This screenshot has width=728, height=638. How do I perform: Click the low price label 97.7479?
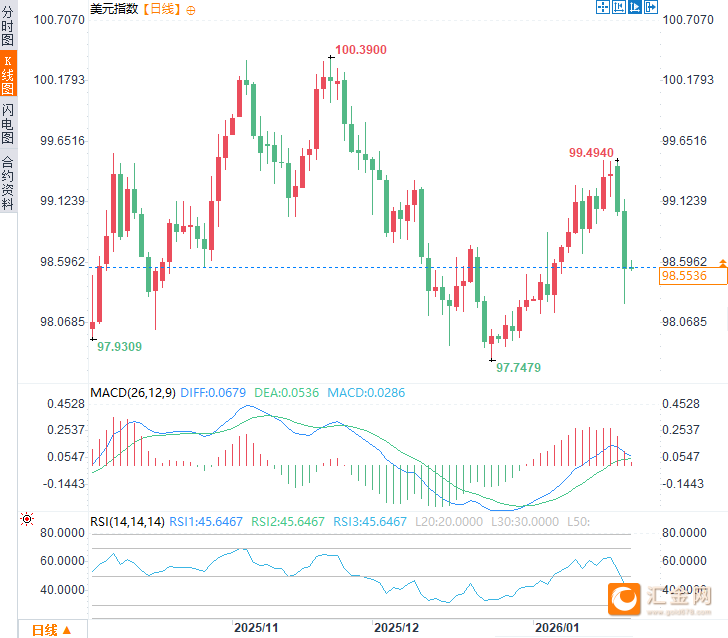pyautogui.click(x=518, y=368)
